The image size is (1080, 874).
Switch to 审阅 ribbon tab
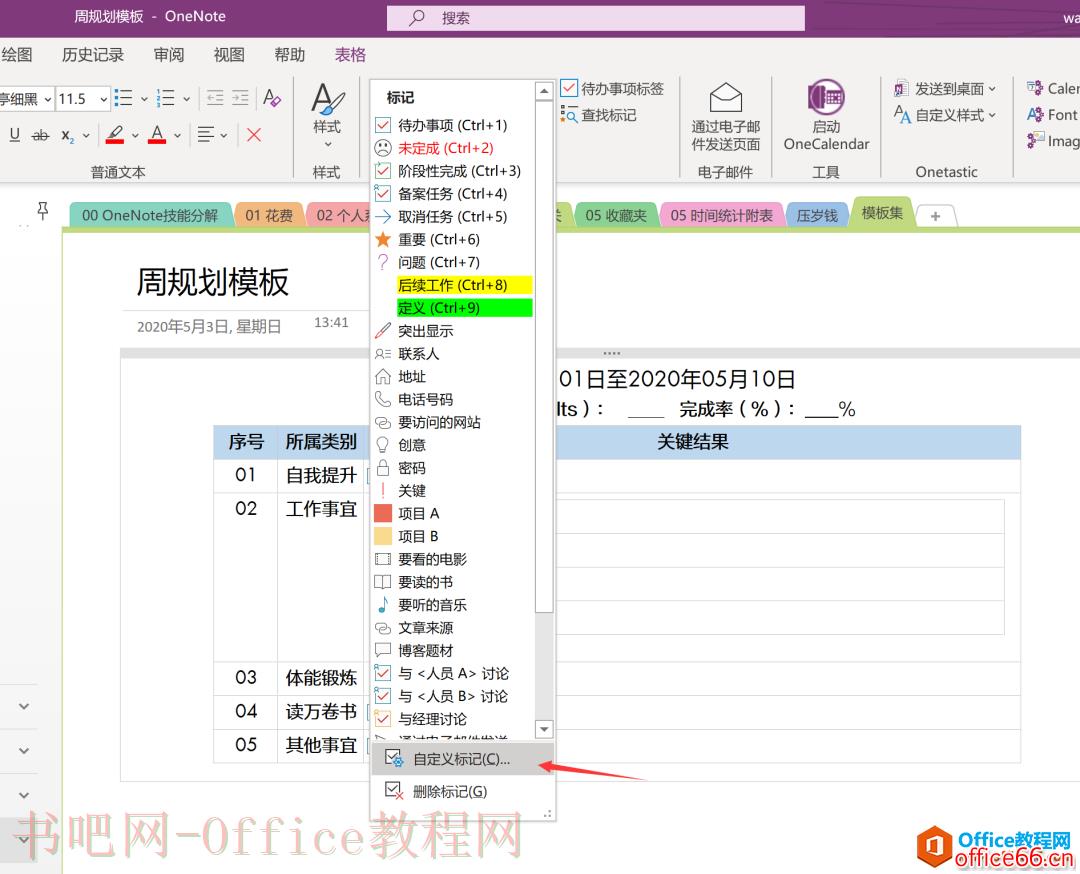pos(169,54)
